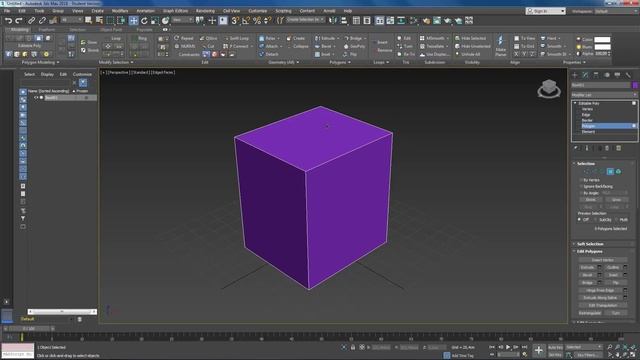Open the Modifier List dropdown
The height and width of the screenshot is (360, 640).
click(604, 95)
